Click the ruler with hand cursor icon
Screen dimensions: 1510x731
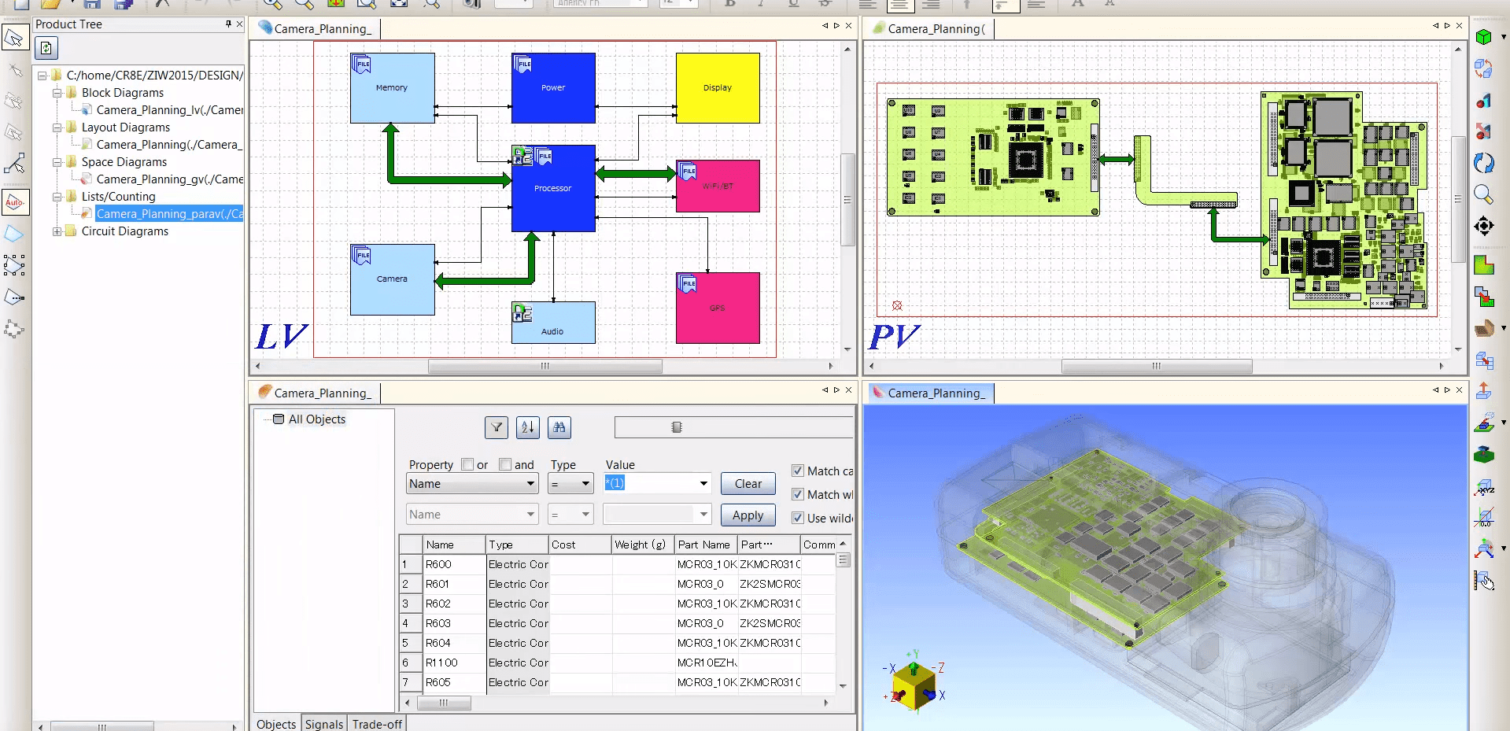(x=1484, y=580)
